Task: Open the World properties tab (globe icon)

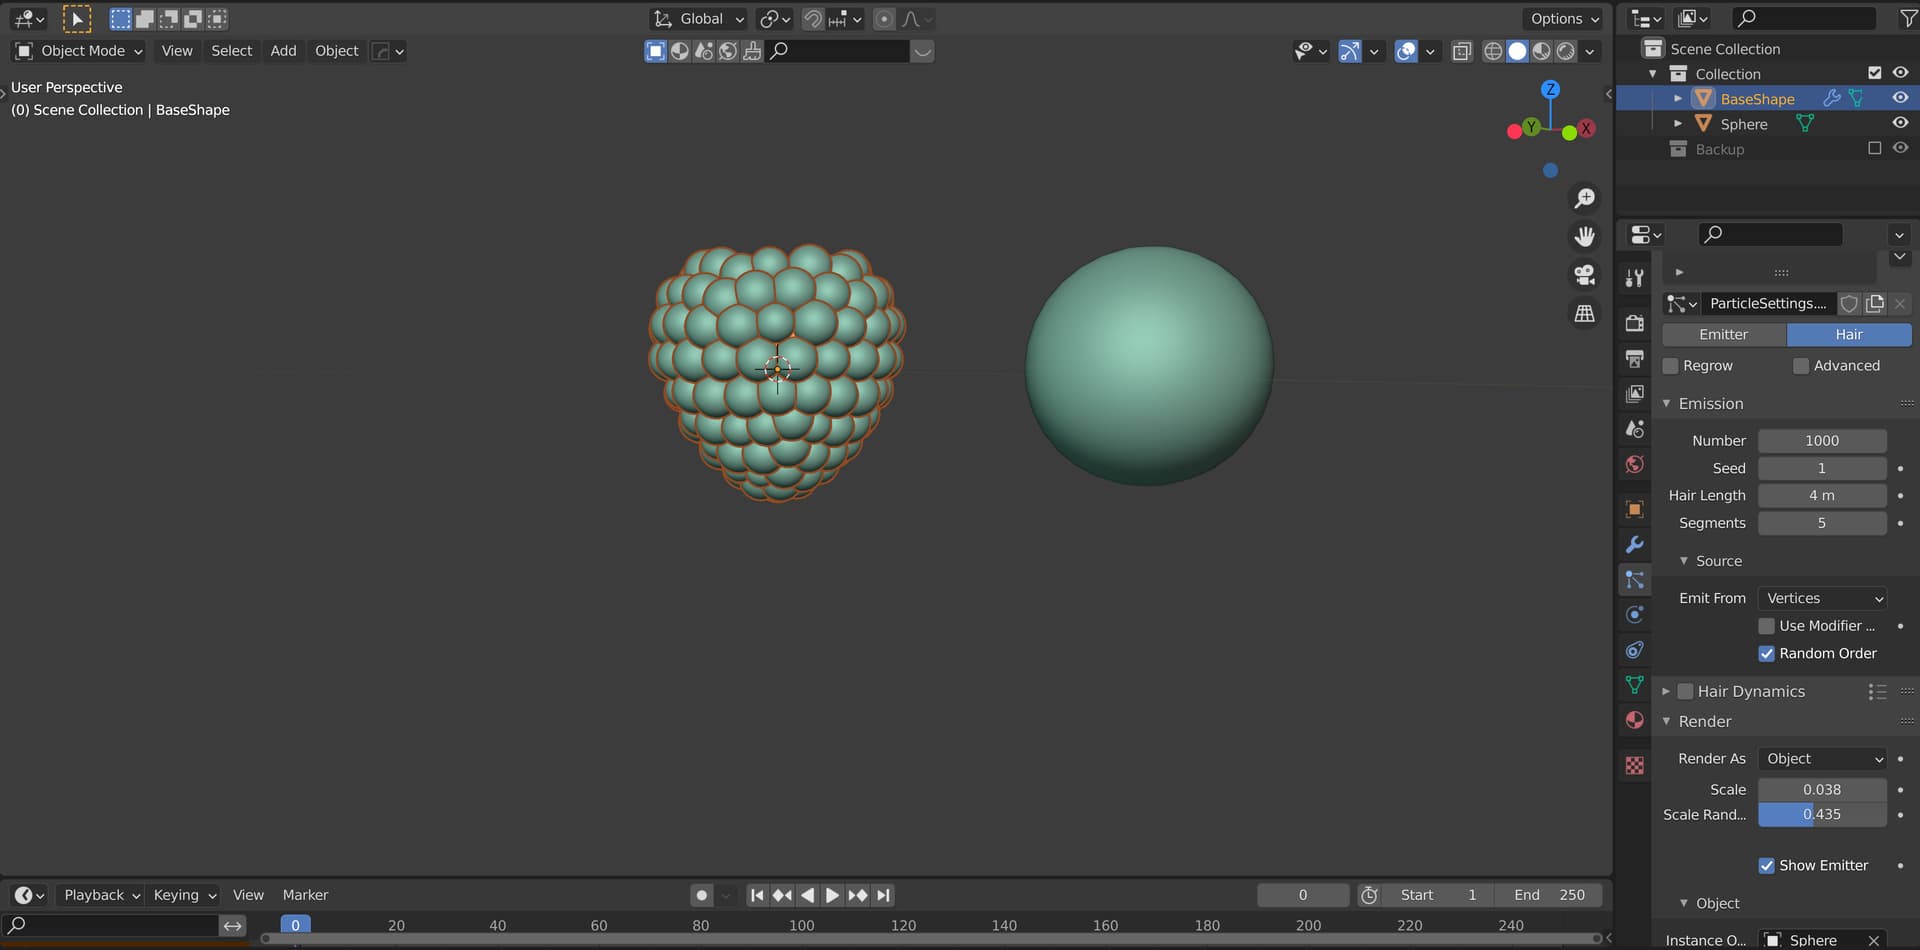Action: click(x=1634, y=464)
